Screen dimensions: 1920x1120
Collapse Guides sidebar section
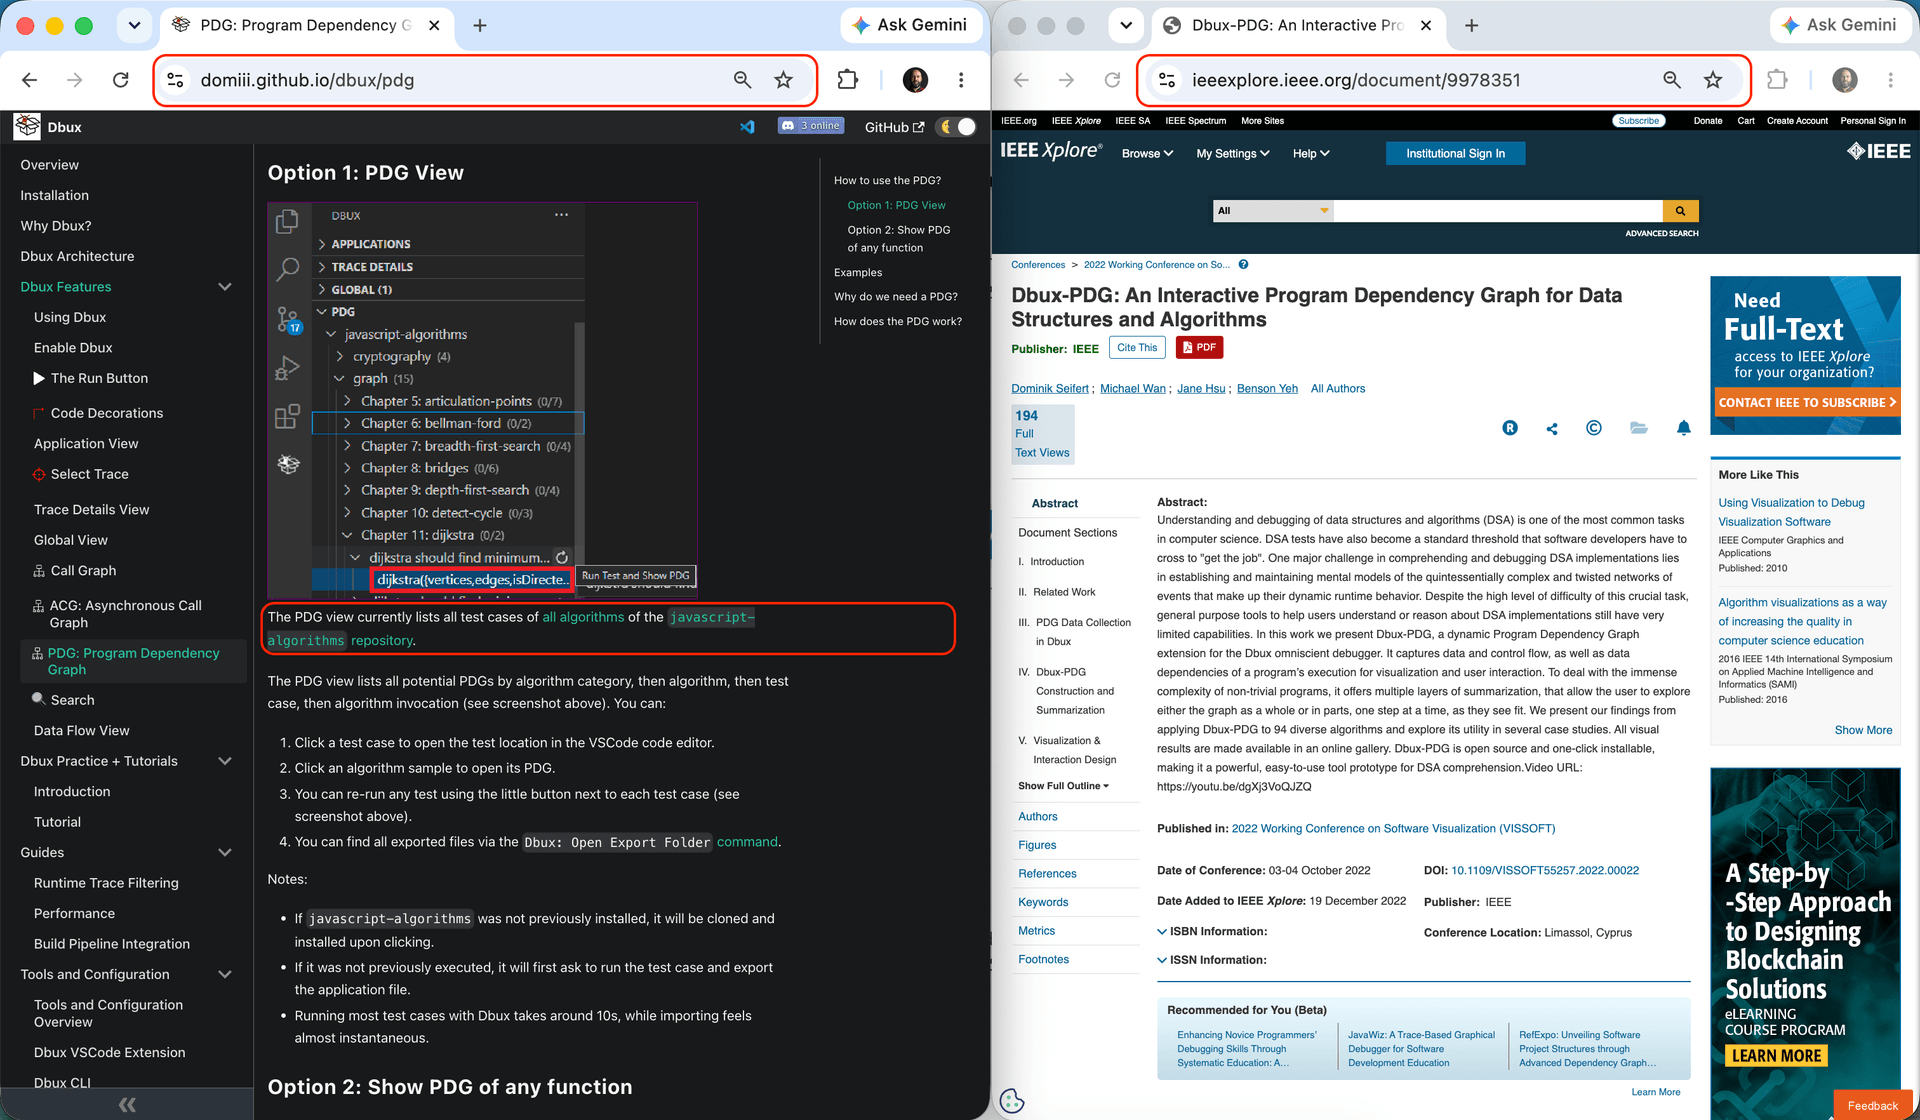(x=225, y=853)
